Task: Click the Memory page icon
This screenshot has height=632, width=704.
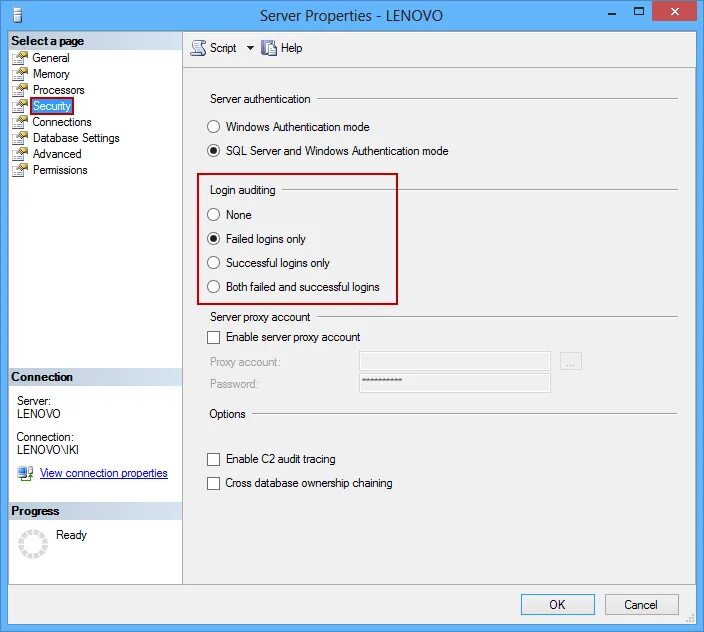Action: pyautogui.click(x=20, y=74)
